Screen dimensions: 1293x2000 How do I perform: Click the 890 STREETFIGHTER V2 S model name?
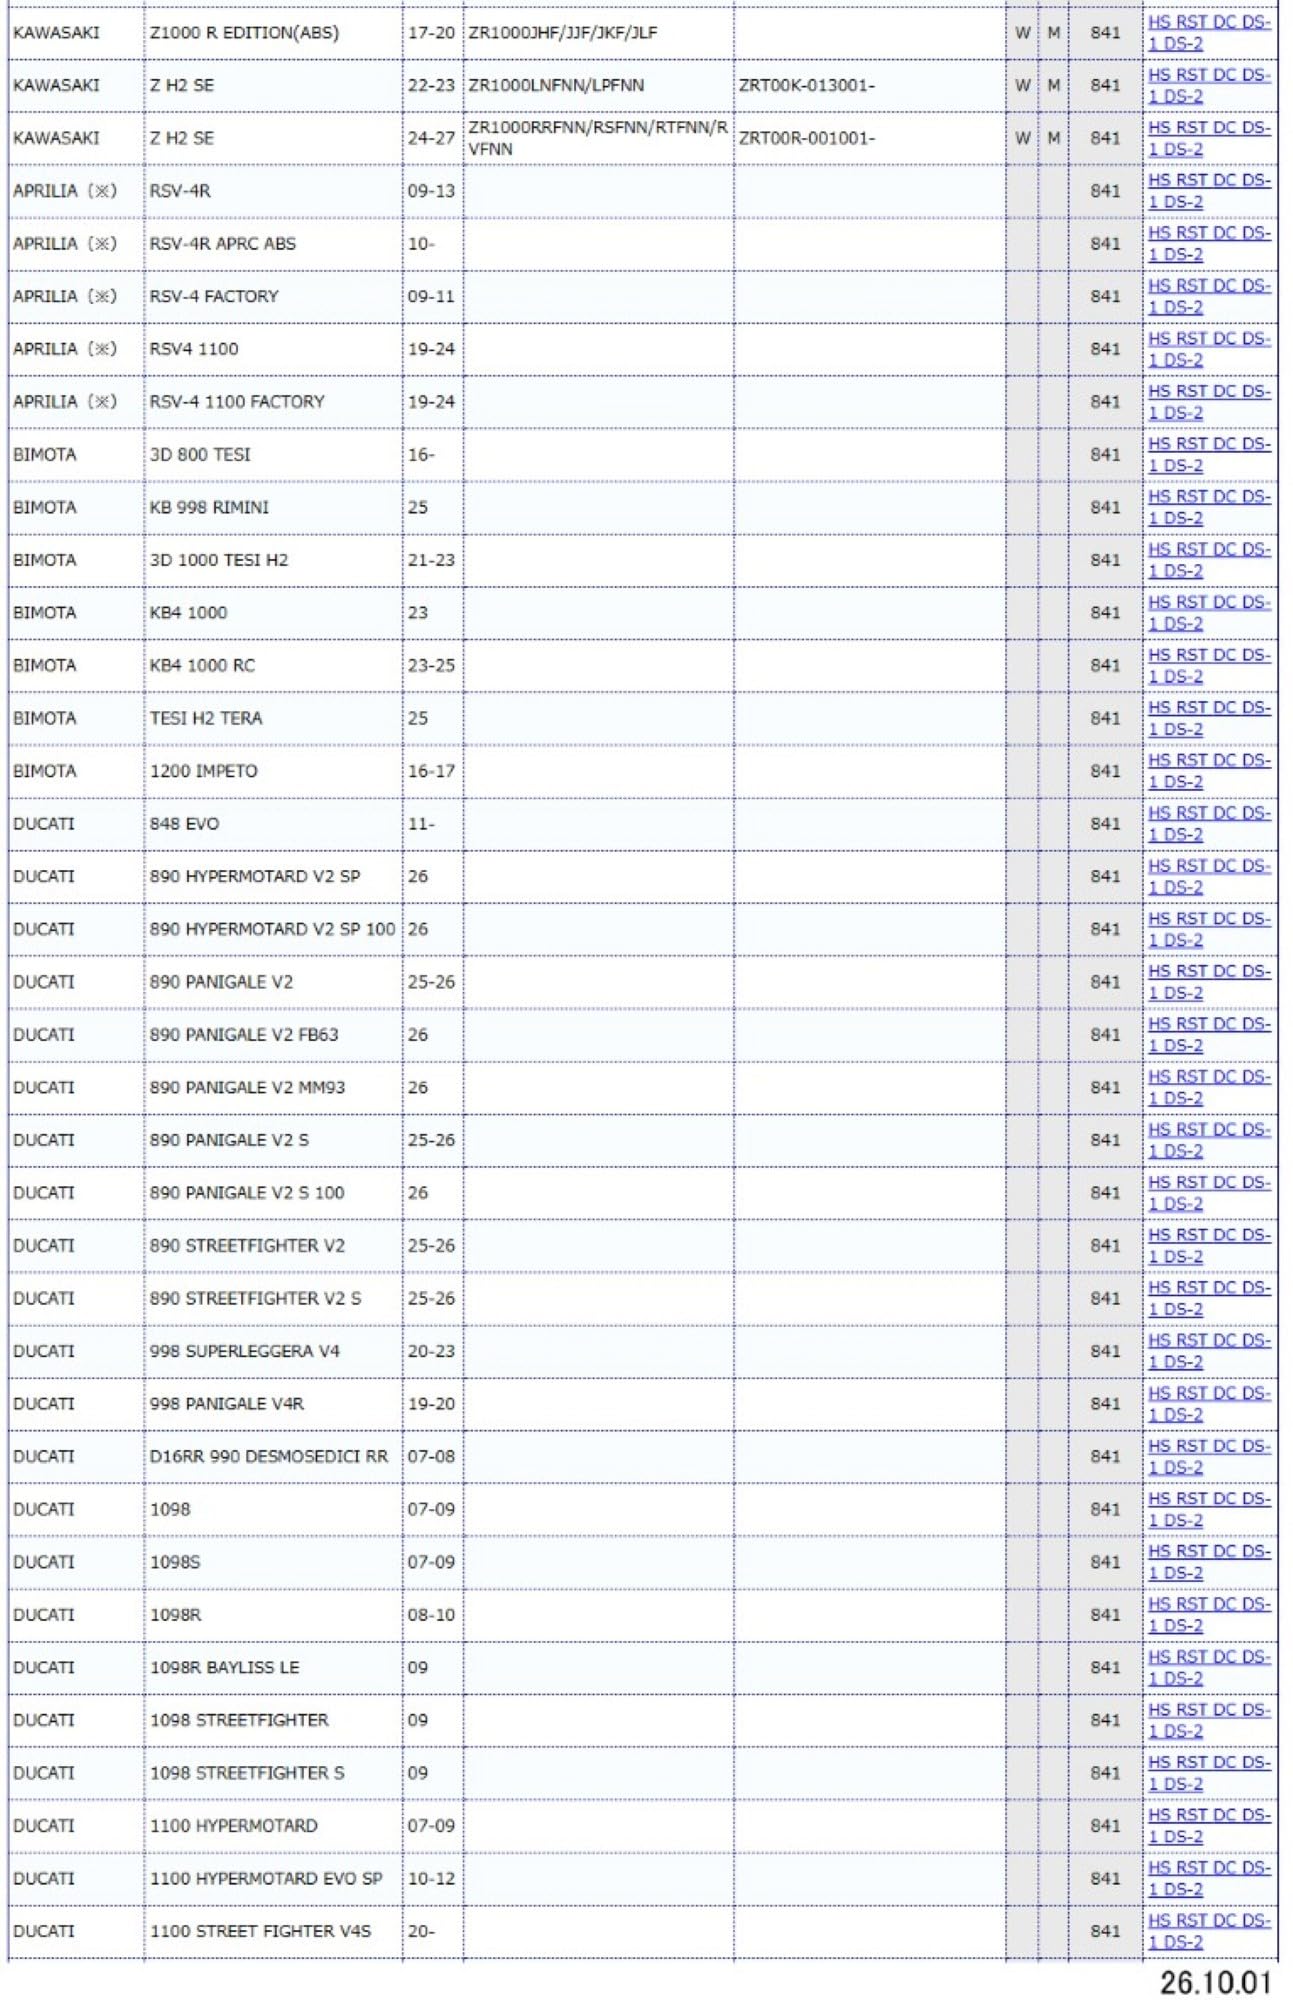tap(256, 1298)
